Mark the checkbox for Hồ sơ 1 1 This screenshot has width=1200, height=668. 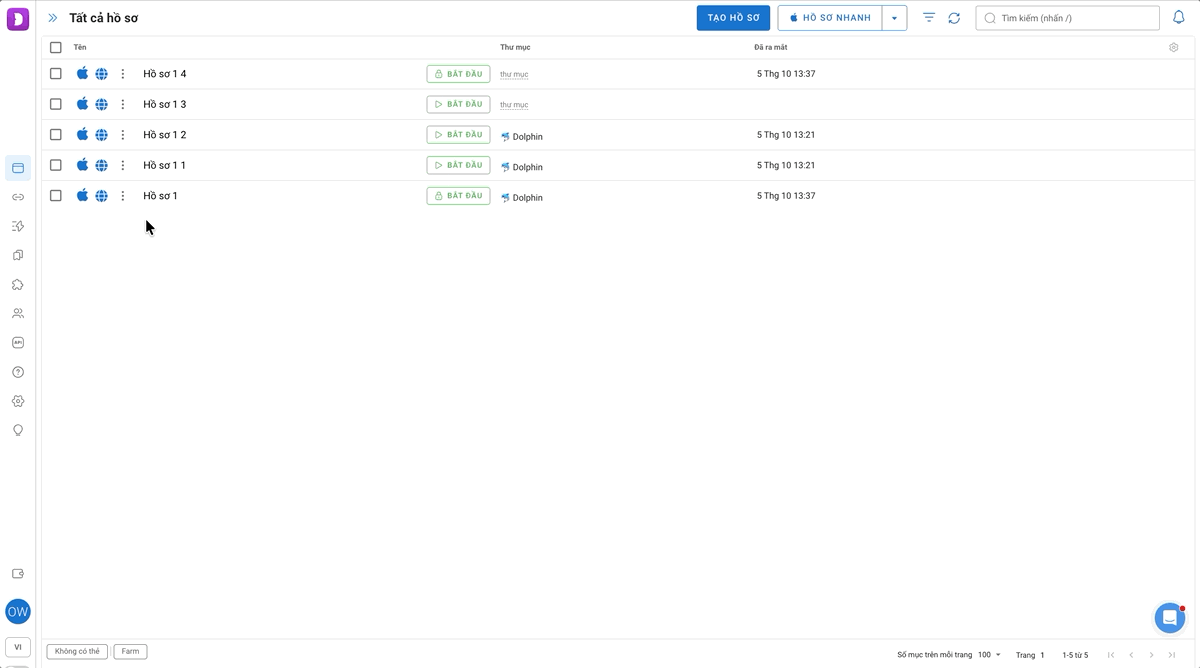coord(56,165)
